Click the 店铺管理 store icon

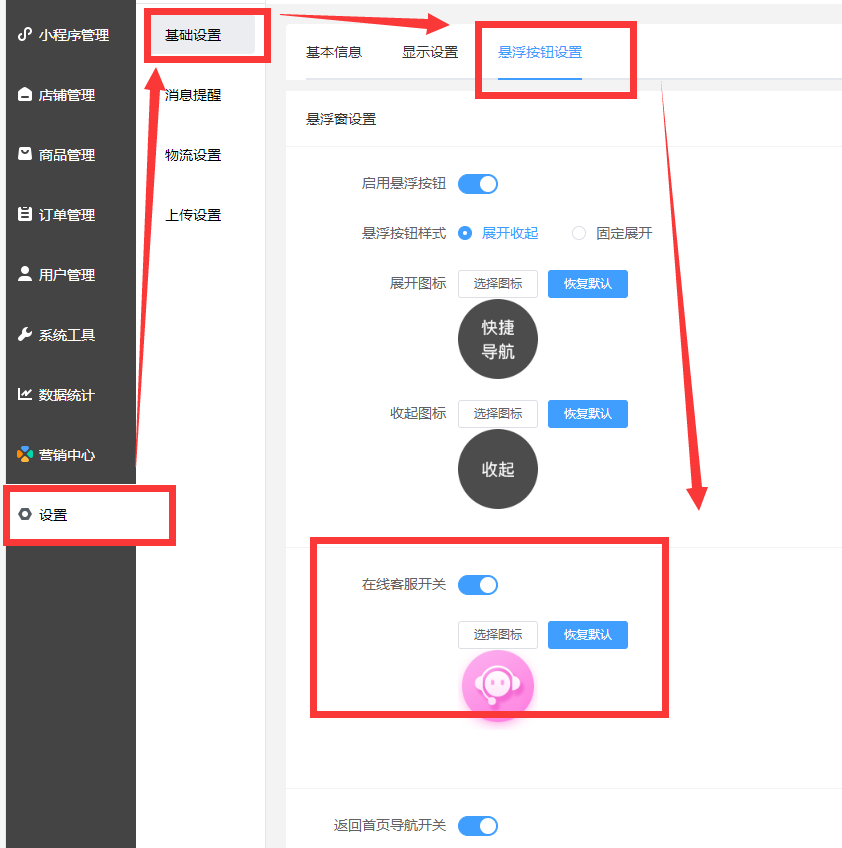pos(24,95)
